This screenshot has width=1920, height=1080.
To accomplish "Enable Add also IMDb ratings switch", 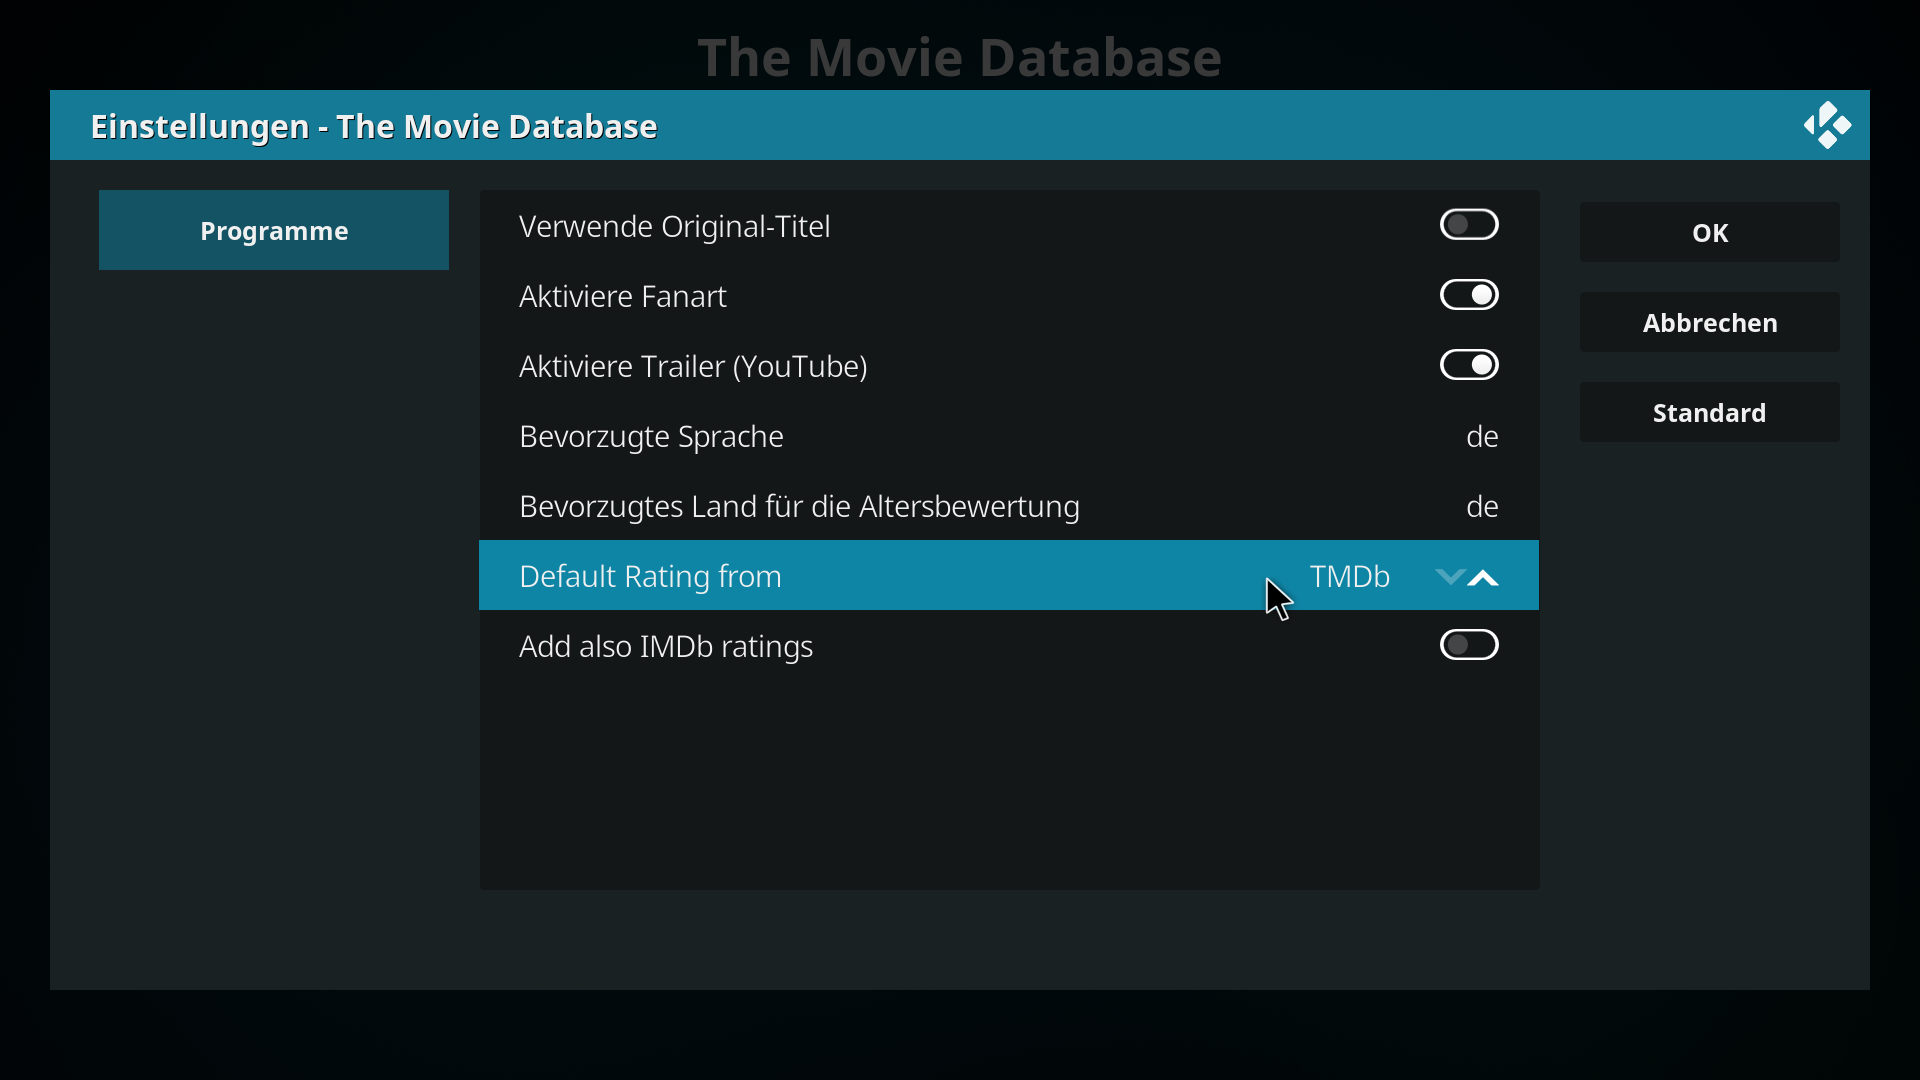I will tap(1469, 645).
